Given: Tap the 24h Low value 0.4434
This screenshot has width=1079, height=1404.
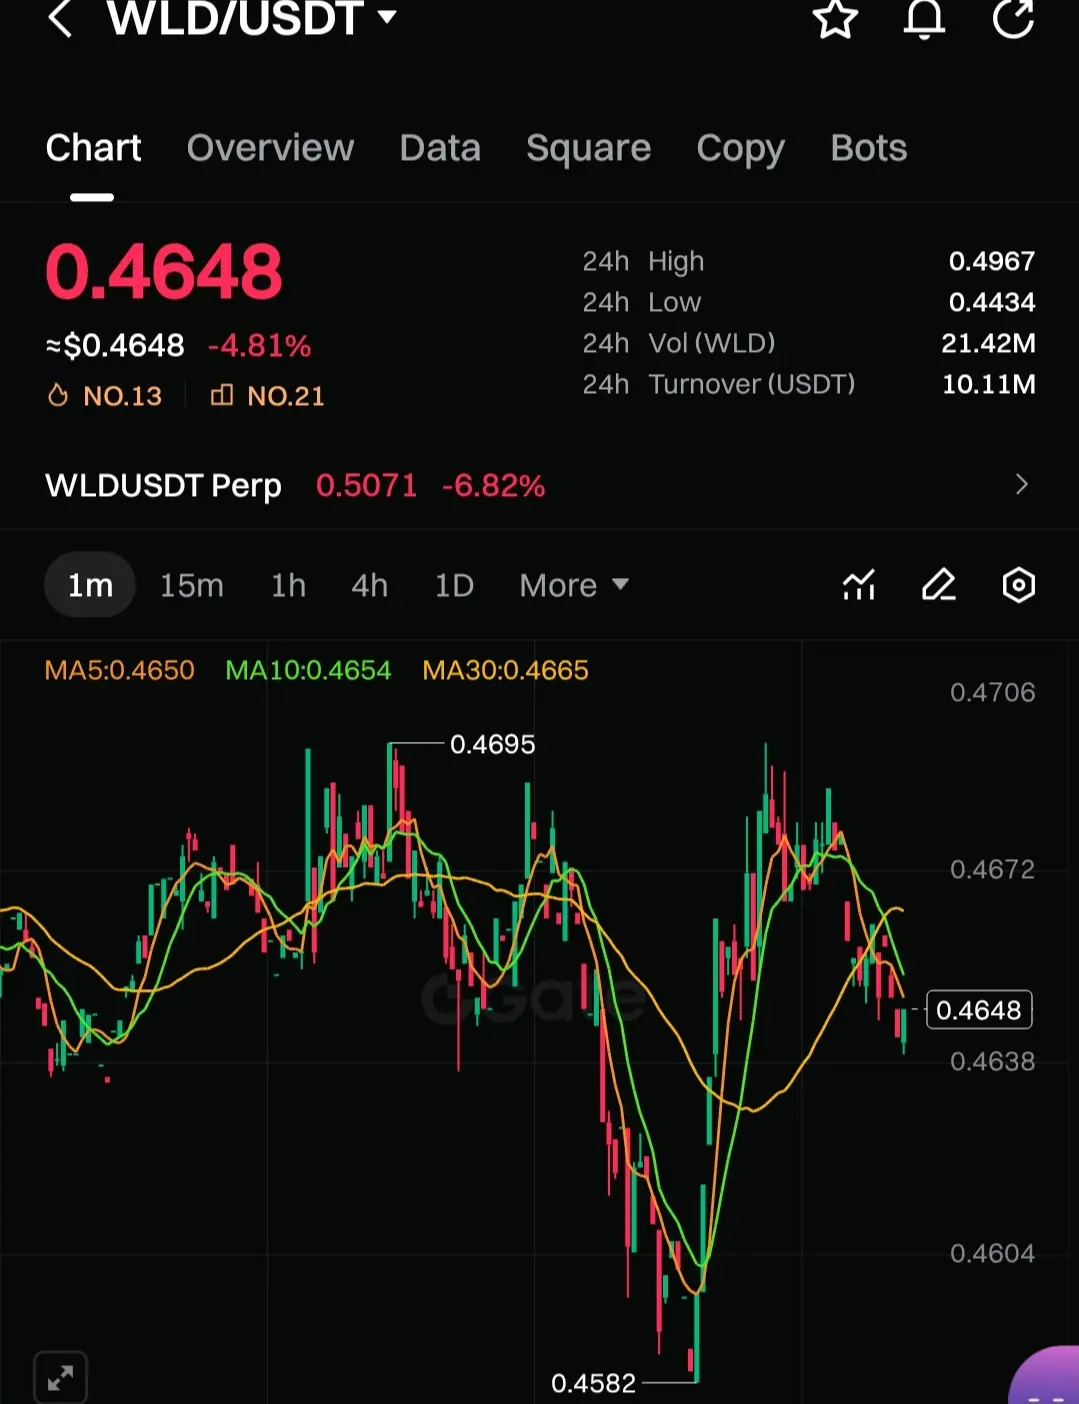Looking at the screenshot, I should pyautogui.click(x=992, y=302).
